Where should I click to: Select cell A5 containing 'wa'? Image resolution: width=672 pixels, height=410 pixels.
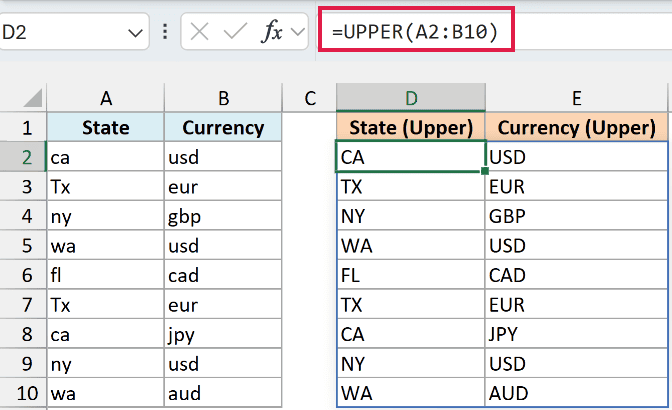pos(105,245)
